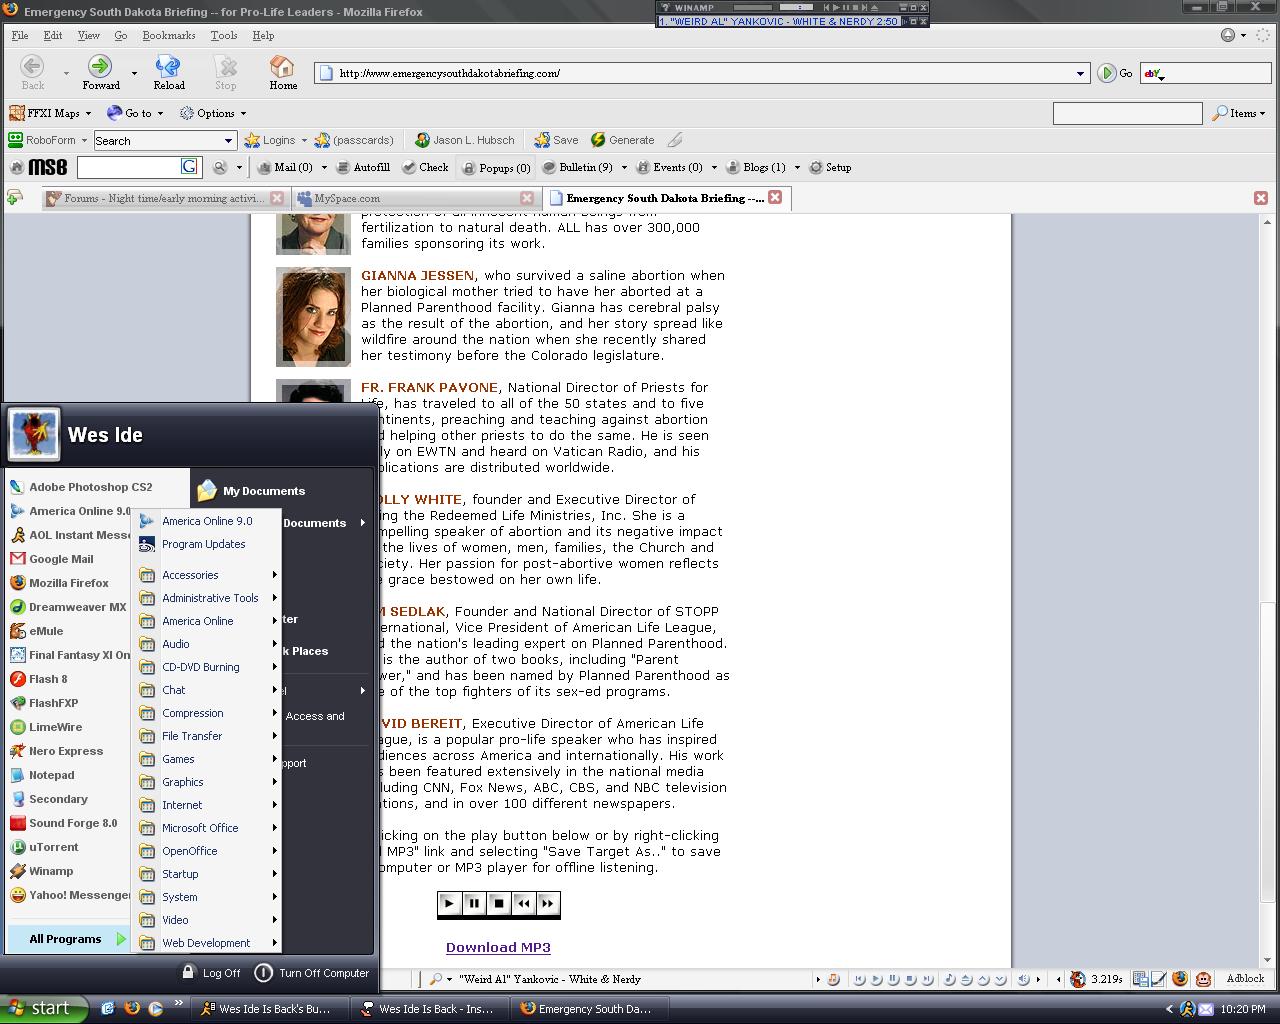The width and height of the screenshot is (1280, 1024).
Task: Switch to the MySpace.com tab
Action: (346, 198)
